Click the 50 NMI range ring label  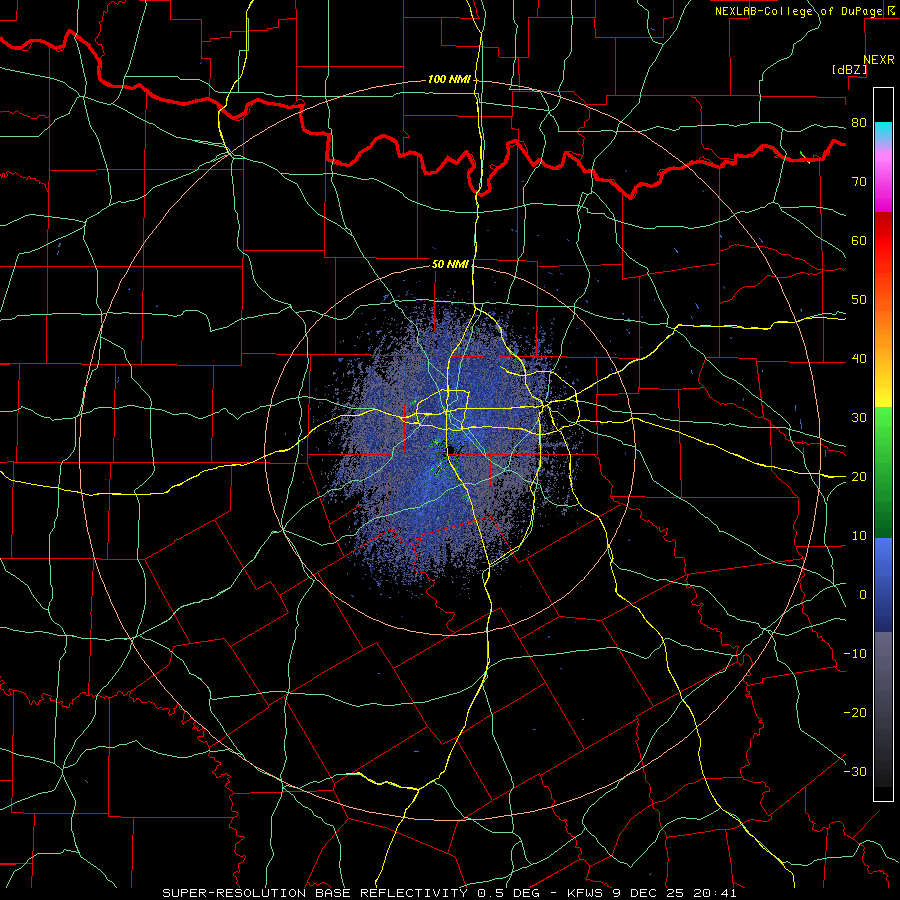point(450,264)
